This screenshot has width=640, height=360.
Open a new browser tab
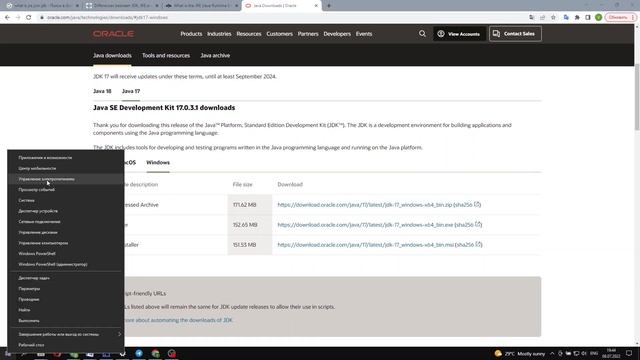pyautogui.click(x=329, y=6)
